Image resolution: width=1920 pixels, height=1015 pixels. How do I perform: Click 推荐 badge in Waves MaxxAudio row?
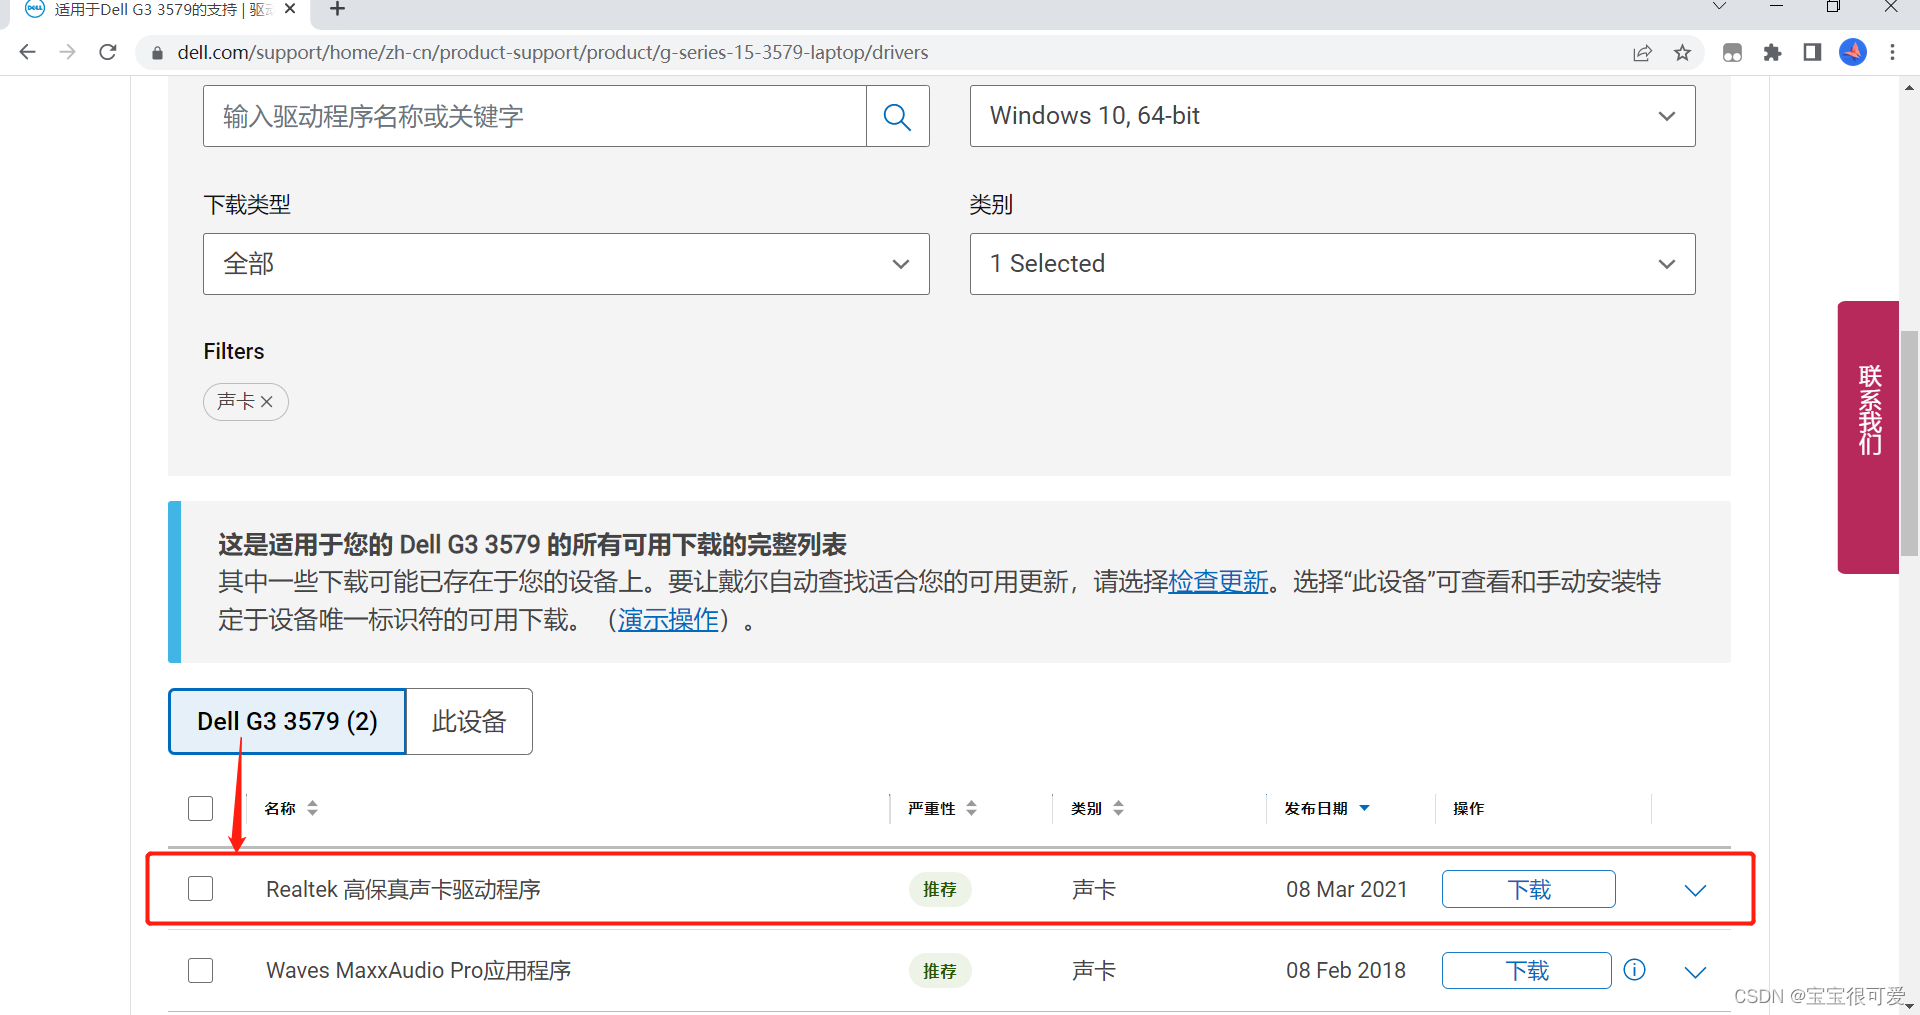939,971
